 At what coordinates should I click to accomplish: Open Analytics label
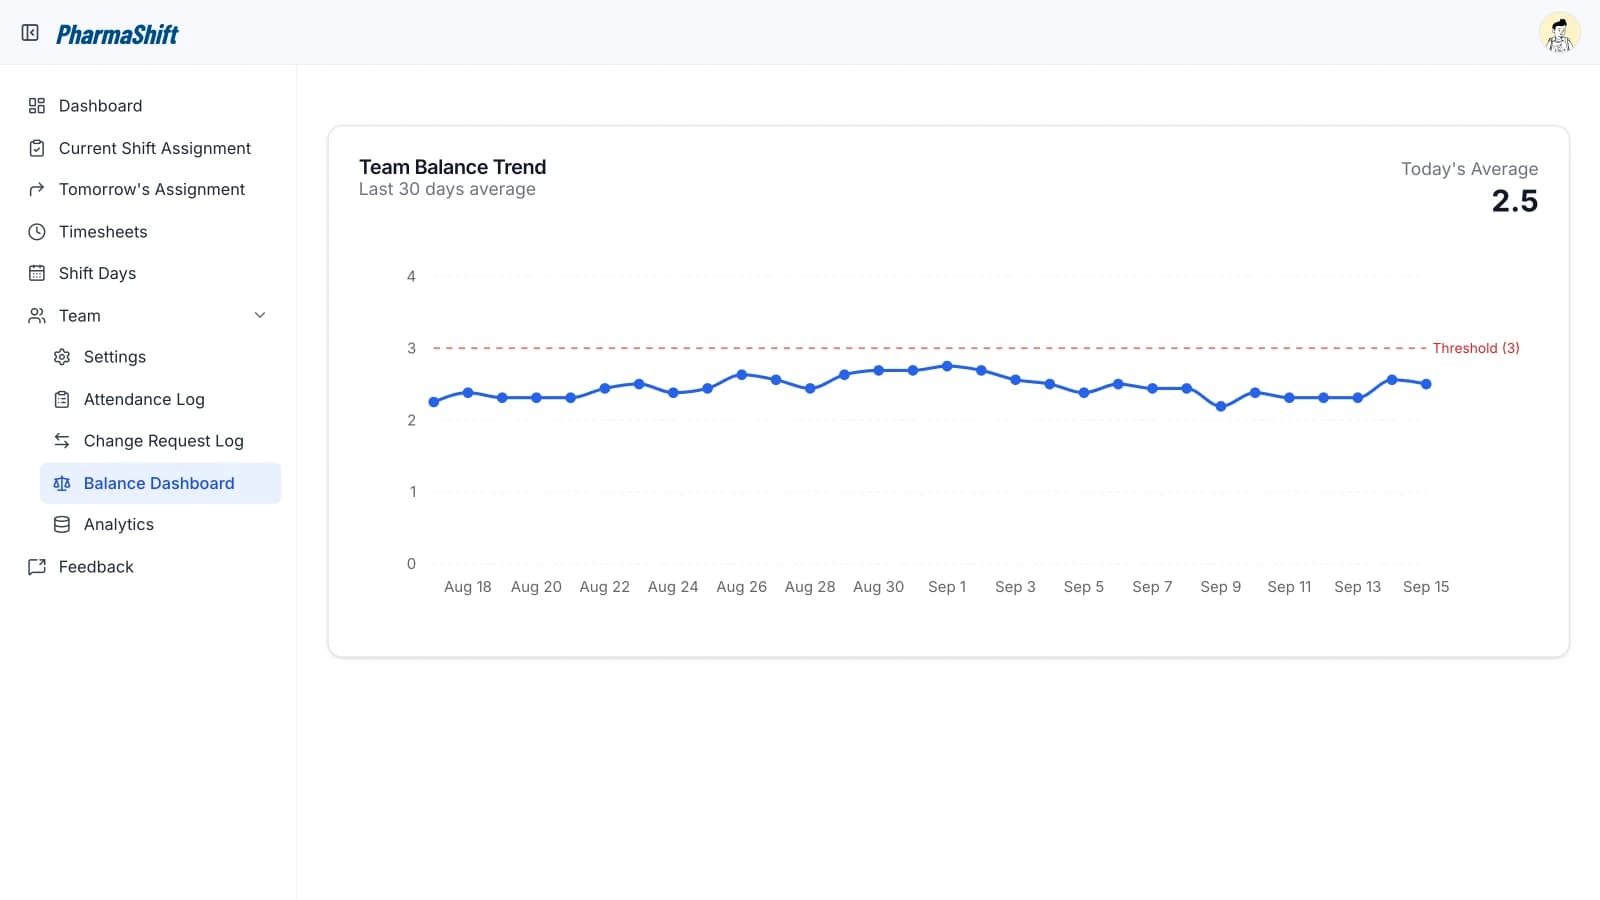[119, 524]
